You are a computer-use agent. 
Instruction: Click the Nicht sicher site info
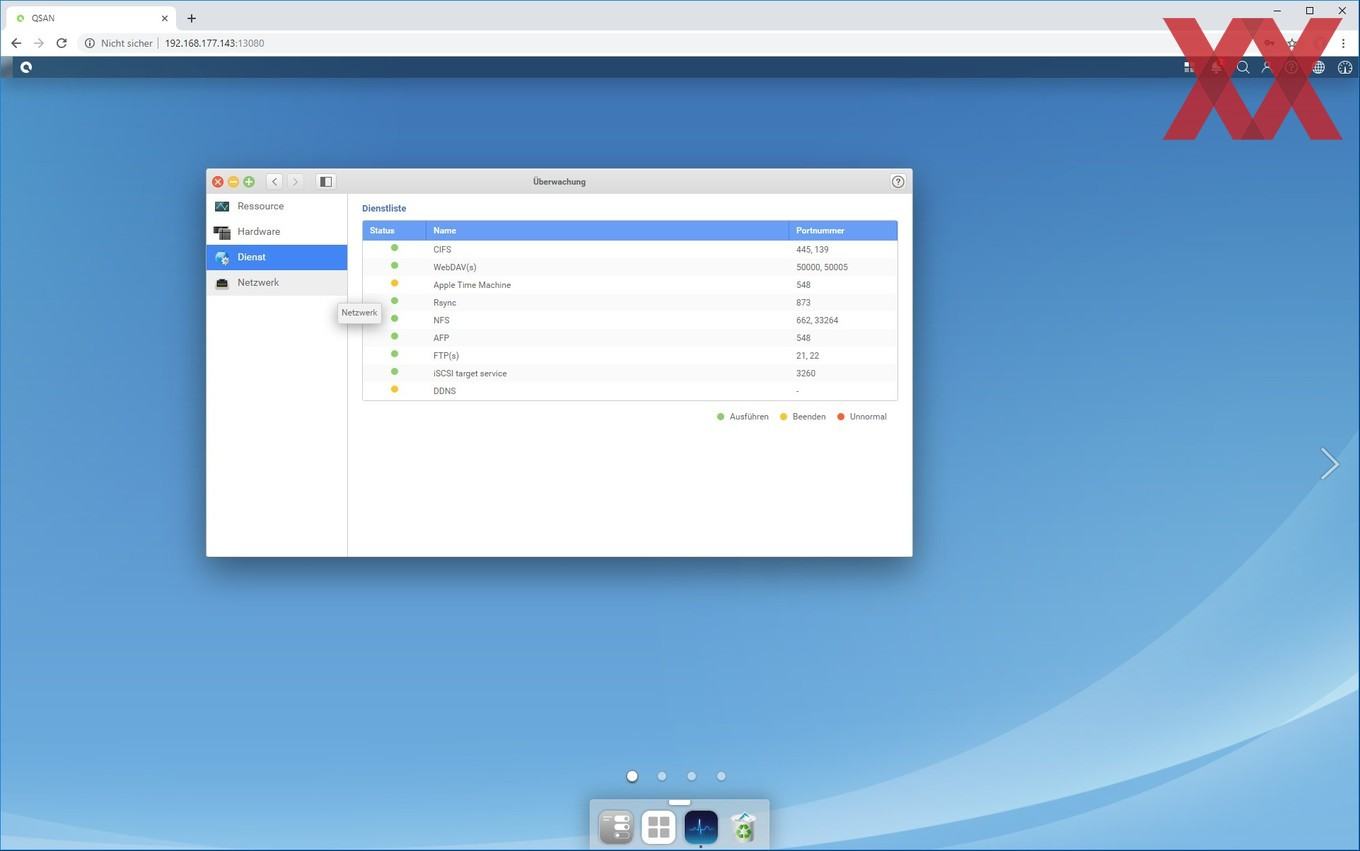tap(119, 43)
